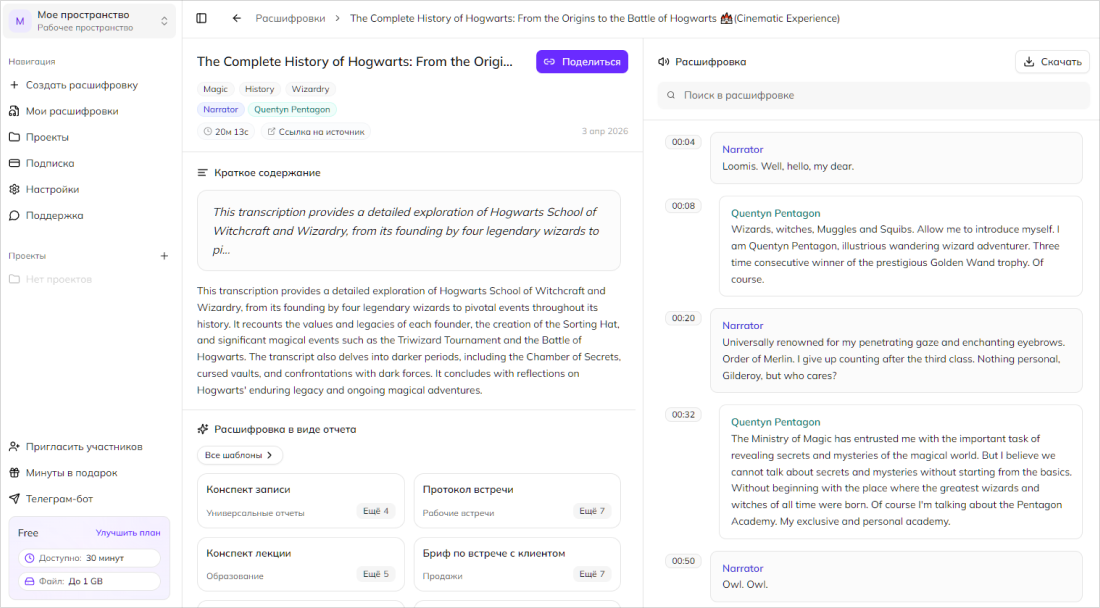Viewport: 1100px width, 608px height.
Task: Click the back arrow icon
Action: coord(237,18)
